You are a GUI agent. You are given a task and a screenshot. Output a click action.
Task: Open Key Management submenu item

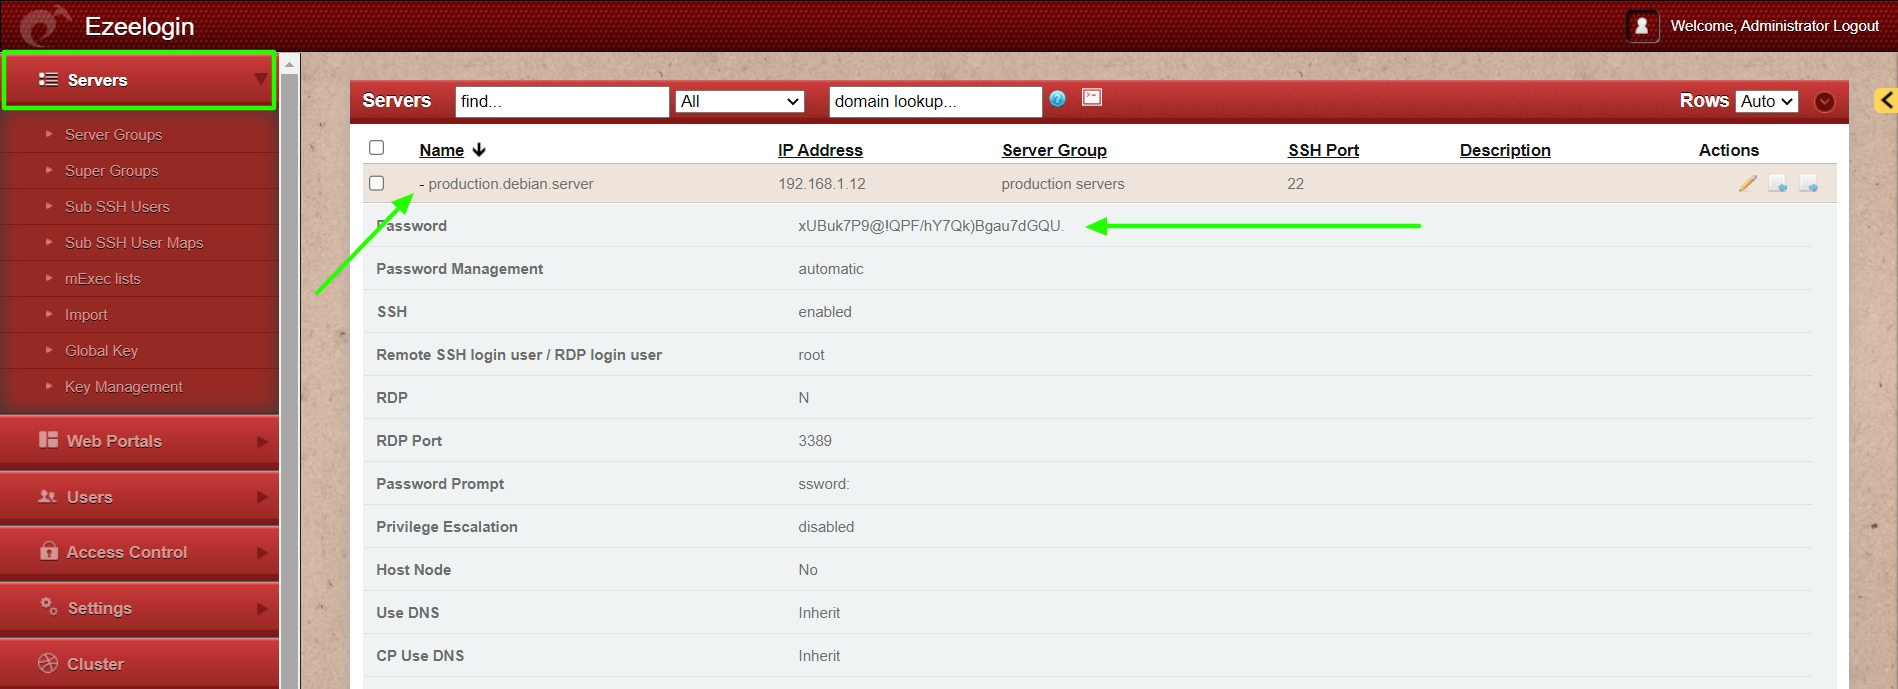coord(124,387)
